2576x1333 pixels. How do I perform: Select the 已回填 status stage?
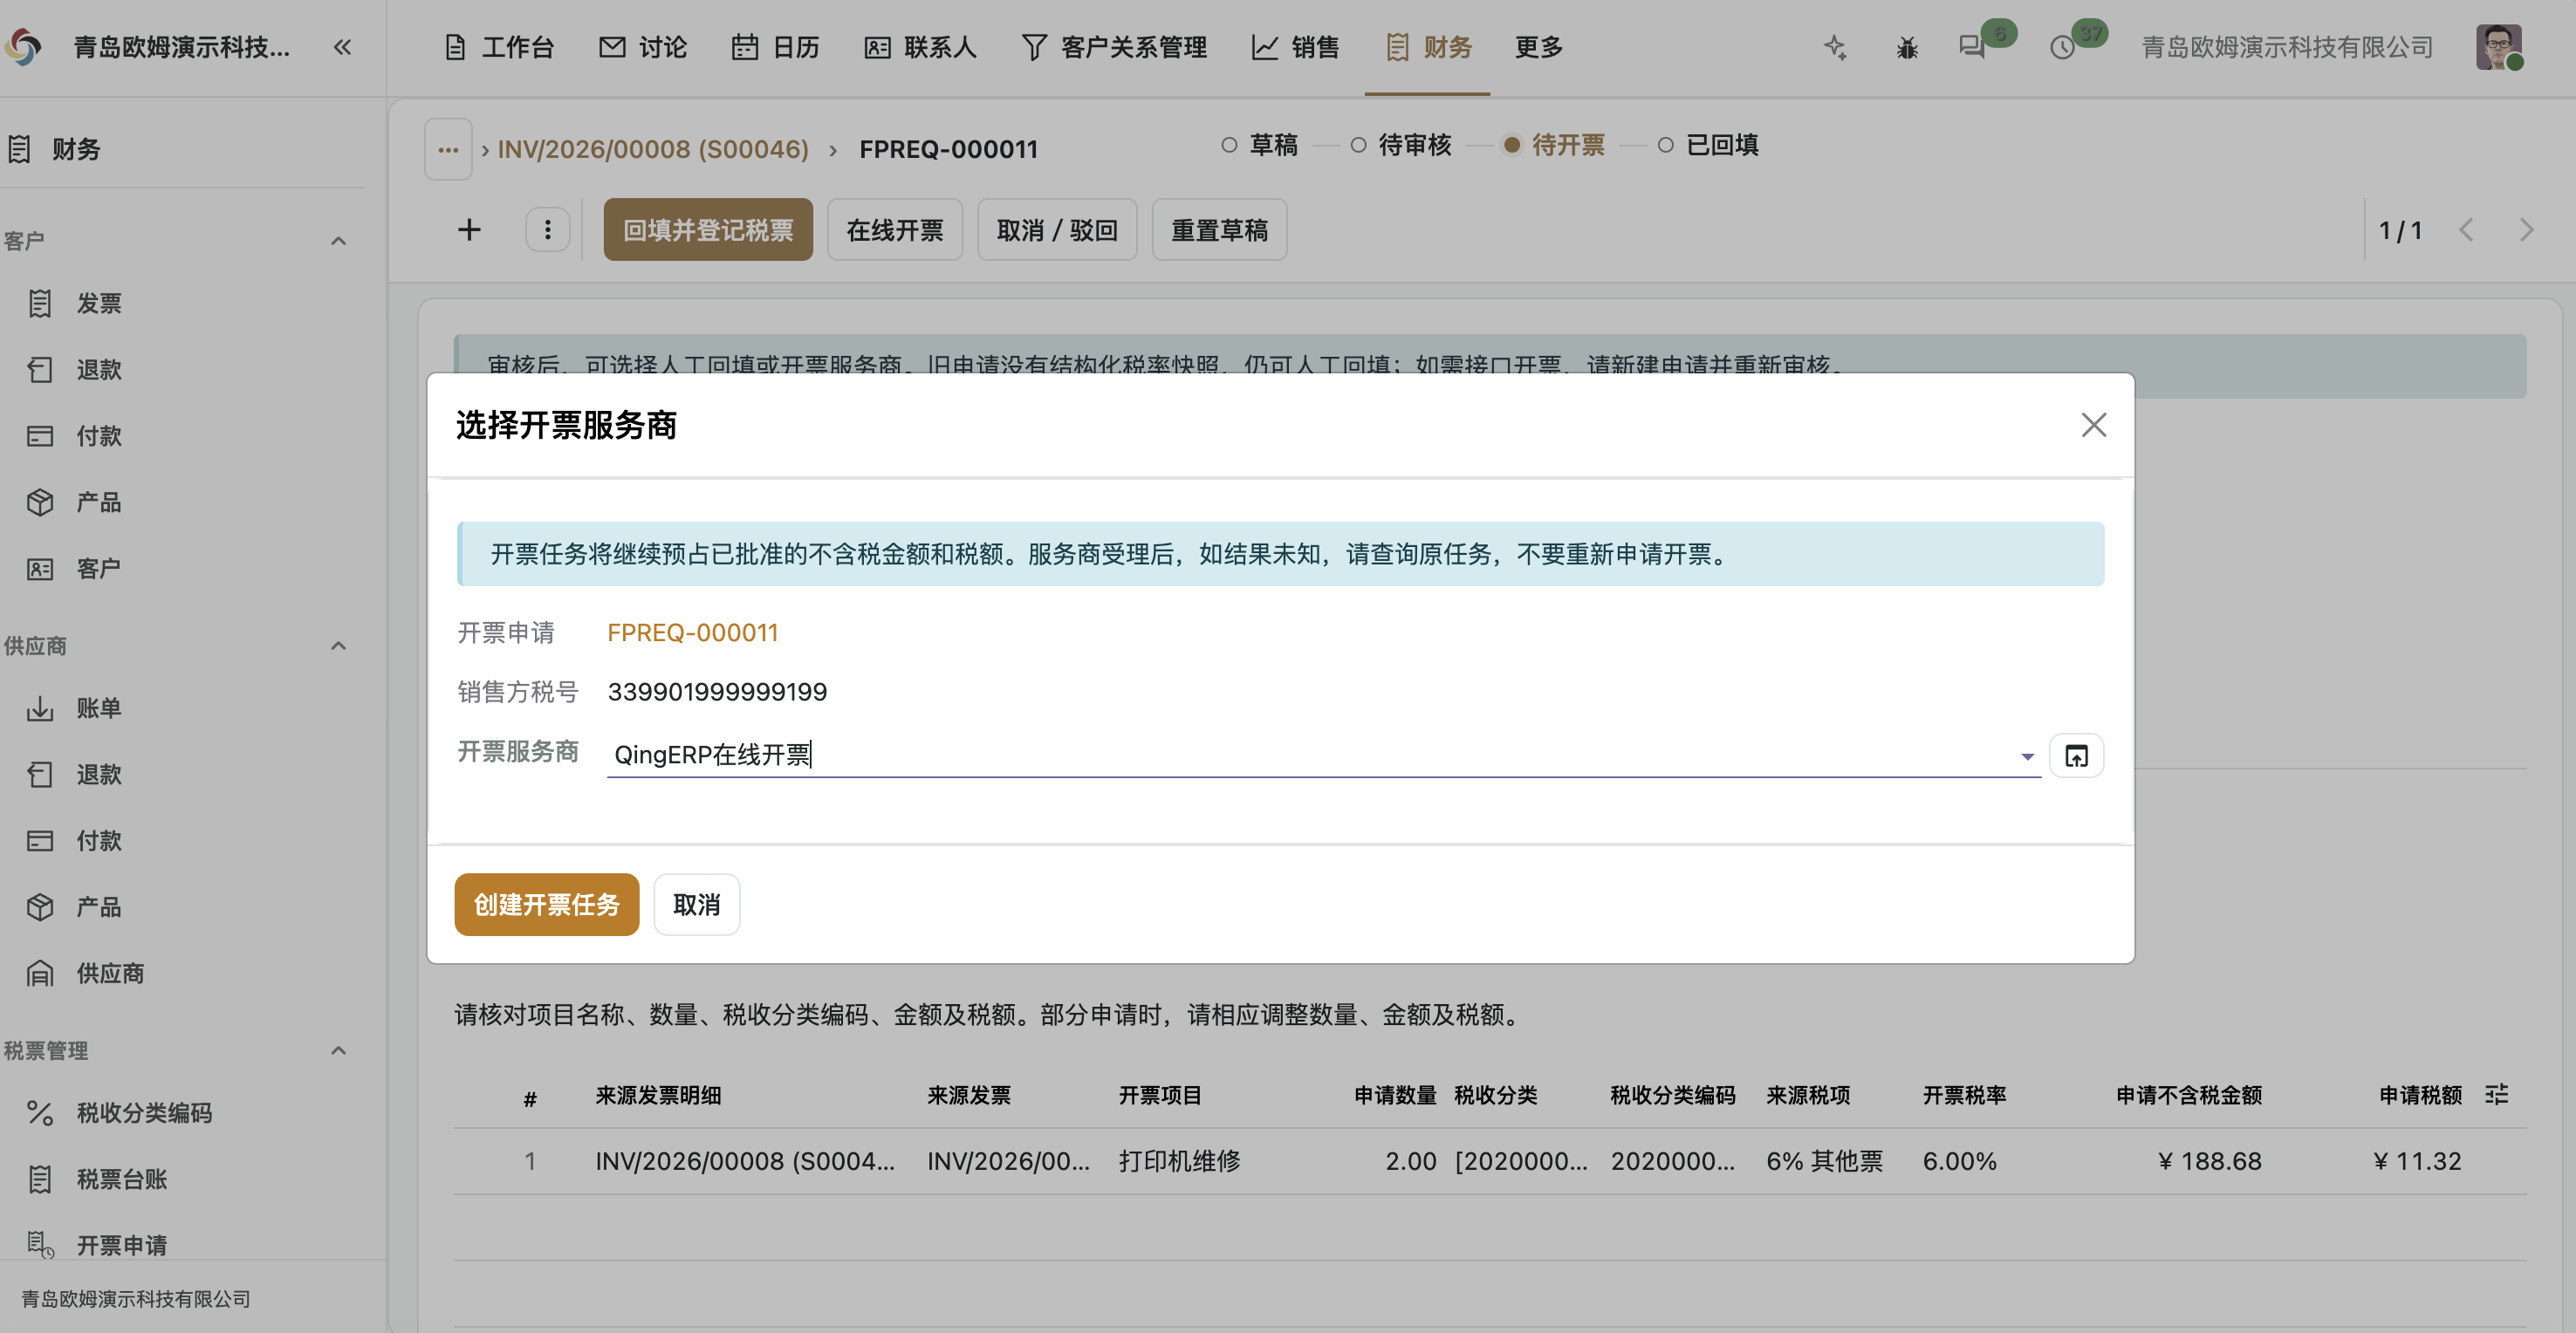click(x=1709, y=145)
